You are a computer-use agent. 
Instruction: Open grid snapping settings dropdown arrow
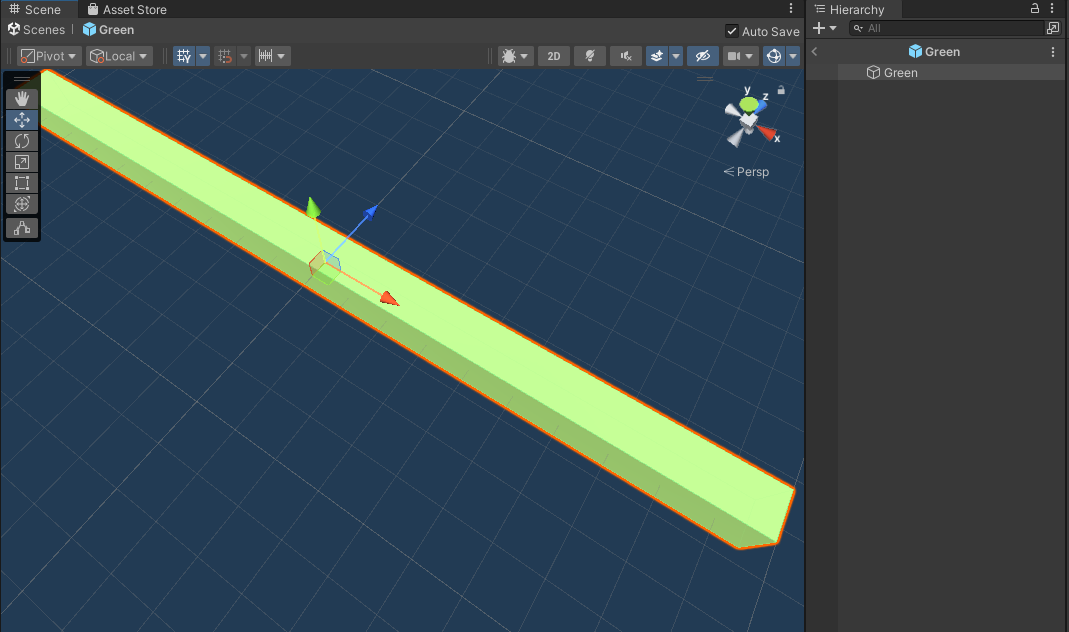243,56
